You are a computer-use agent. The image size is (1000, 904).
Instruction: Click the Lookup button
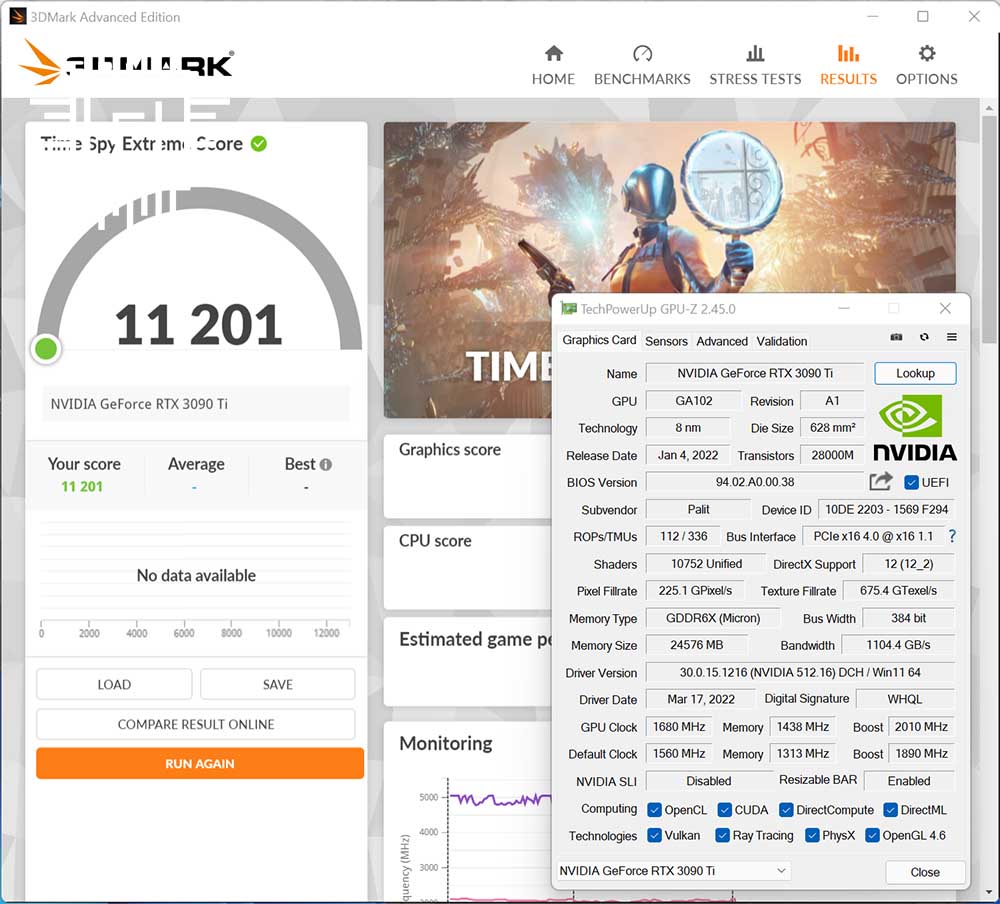click(915, 373)
